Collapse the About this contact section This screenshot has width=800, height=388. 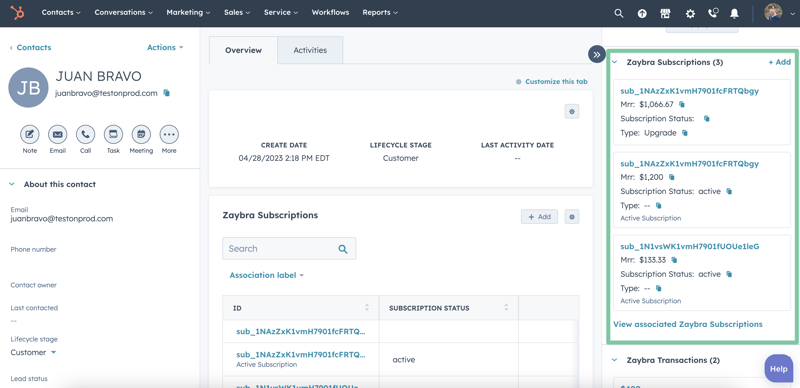pyautogui.click(x=12, y=184)
